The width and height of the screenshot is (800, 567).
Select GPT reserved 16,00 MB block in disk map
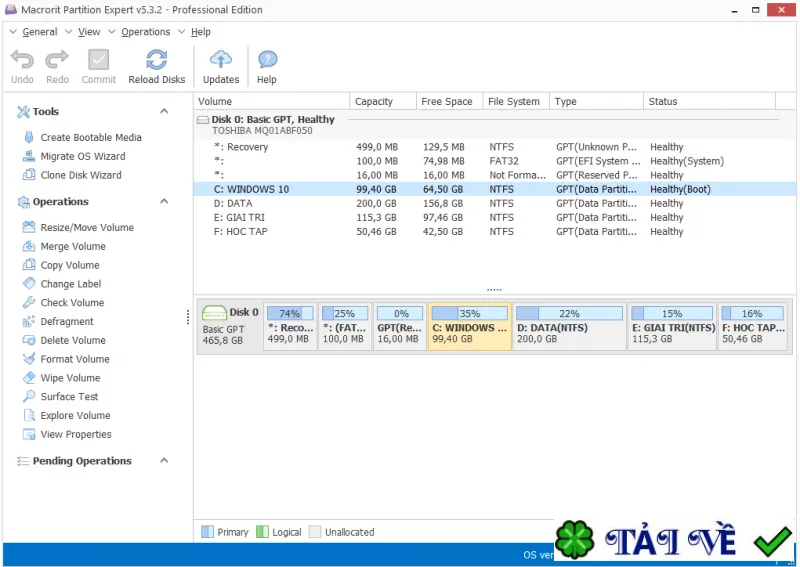(400, 326)
